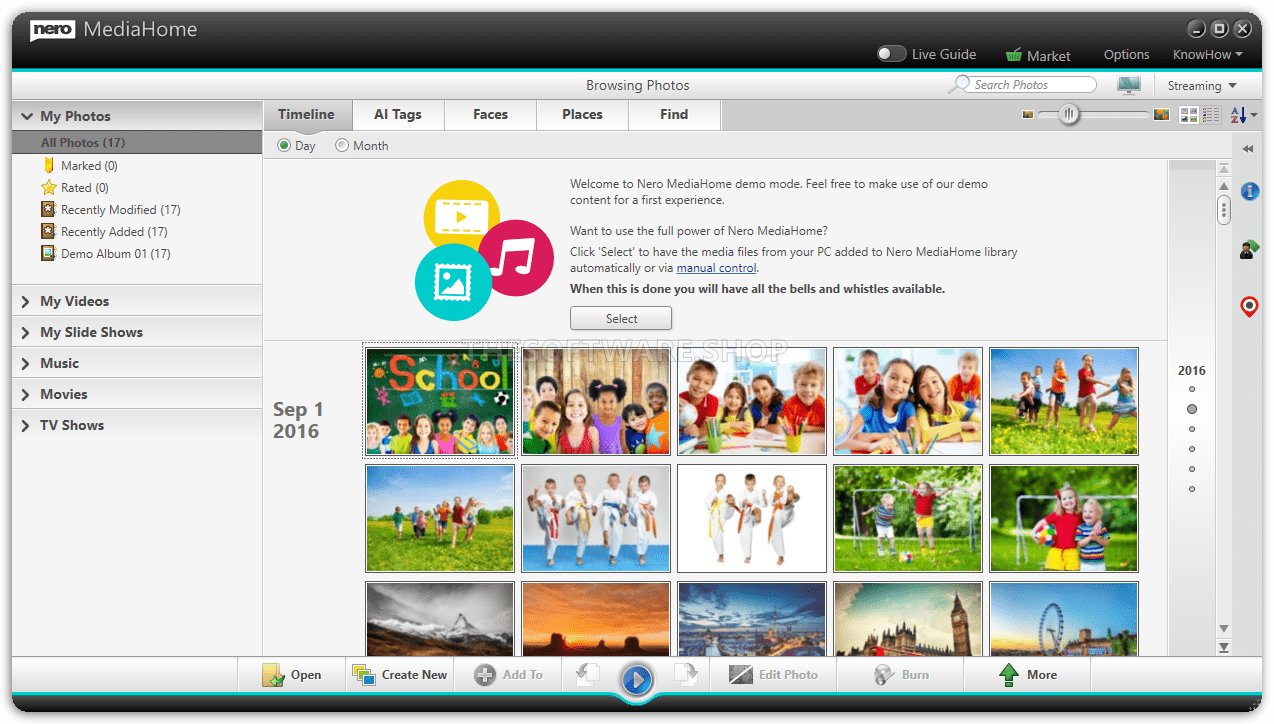The height and width of the screenshot is (724, 1274).
Task: Click the Select button in welcome banner
Action: [621, 319]
